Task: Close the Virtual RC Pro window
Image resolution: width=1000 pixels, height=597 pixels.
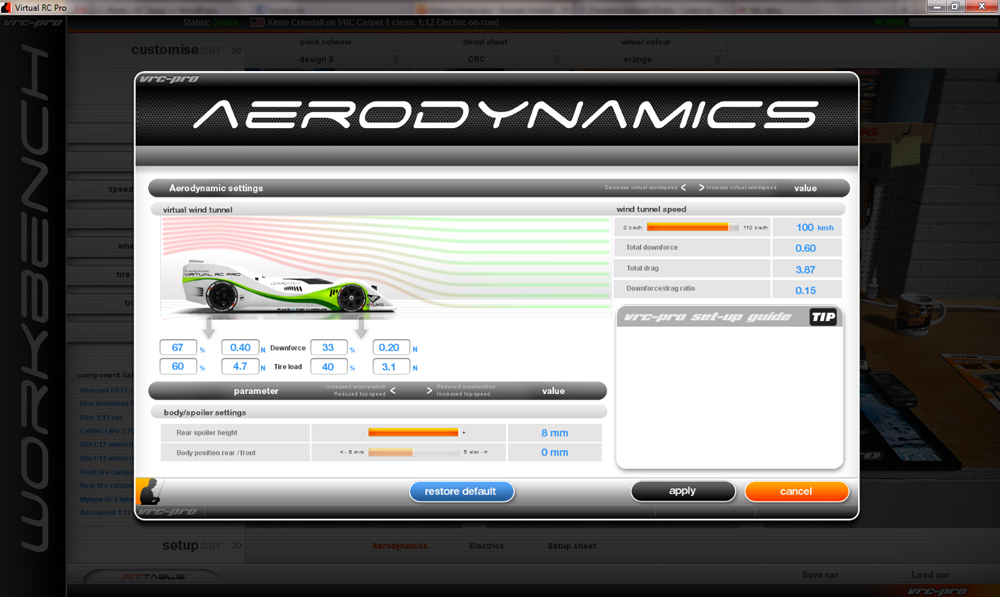Action: (x=982, y=6)
